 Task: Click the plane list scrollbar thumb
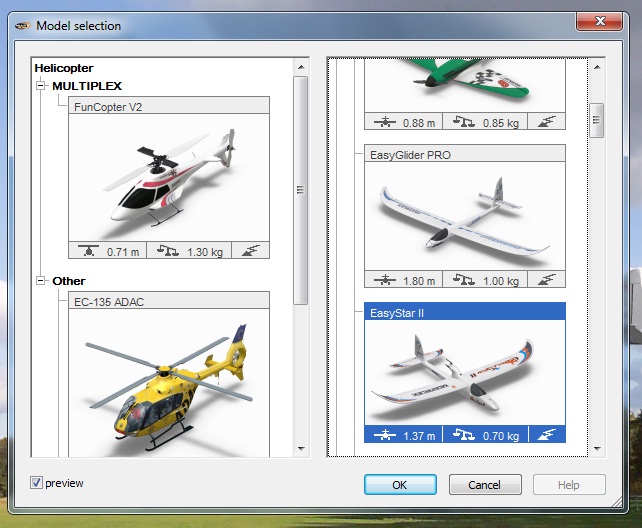point(597,120)
